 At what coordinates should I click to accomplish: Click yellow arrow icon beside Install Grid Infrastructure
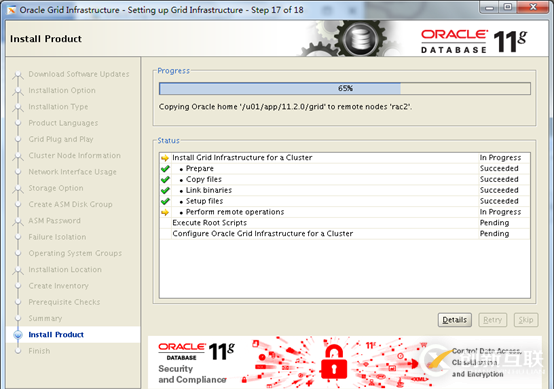165,158
